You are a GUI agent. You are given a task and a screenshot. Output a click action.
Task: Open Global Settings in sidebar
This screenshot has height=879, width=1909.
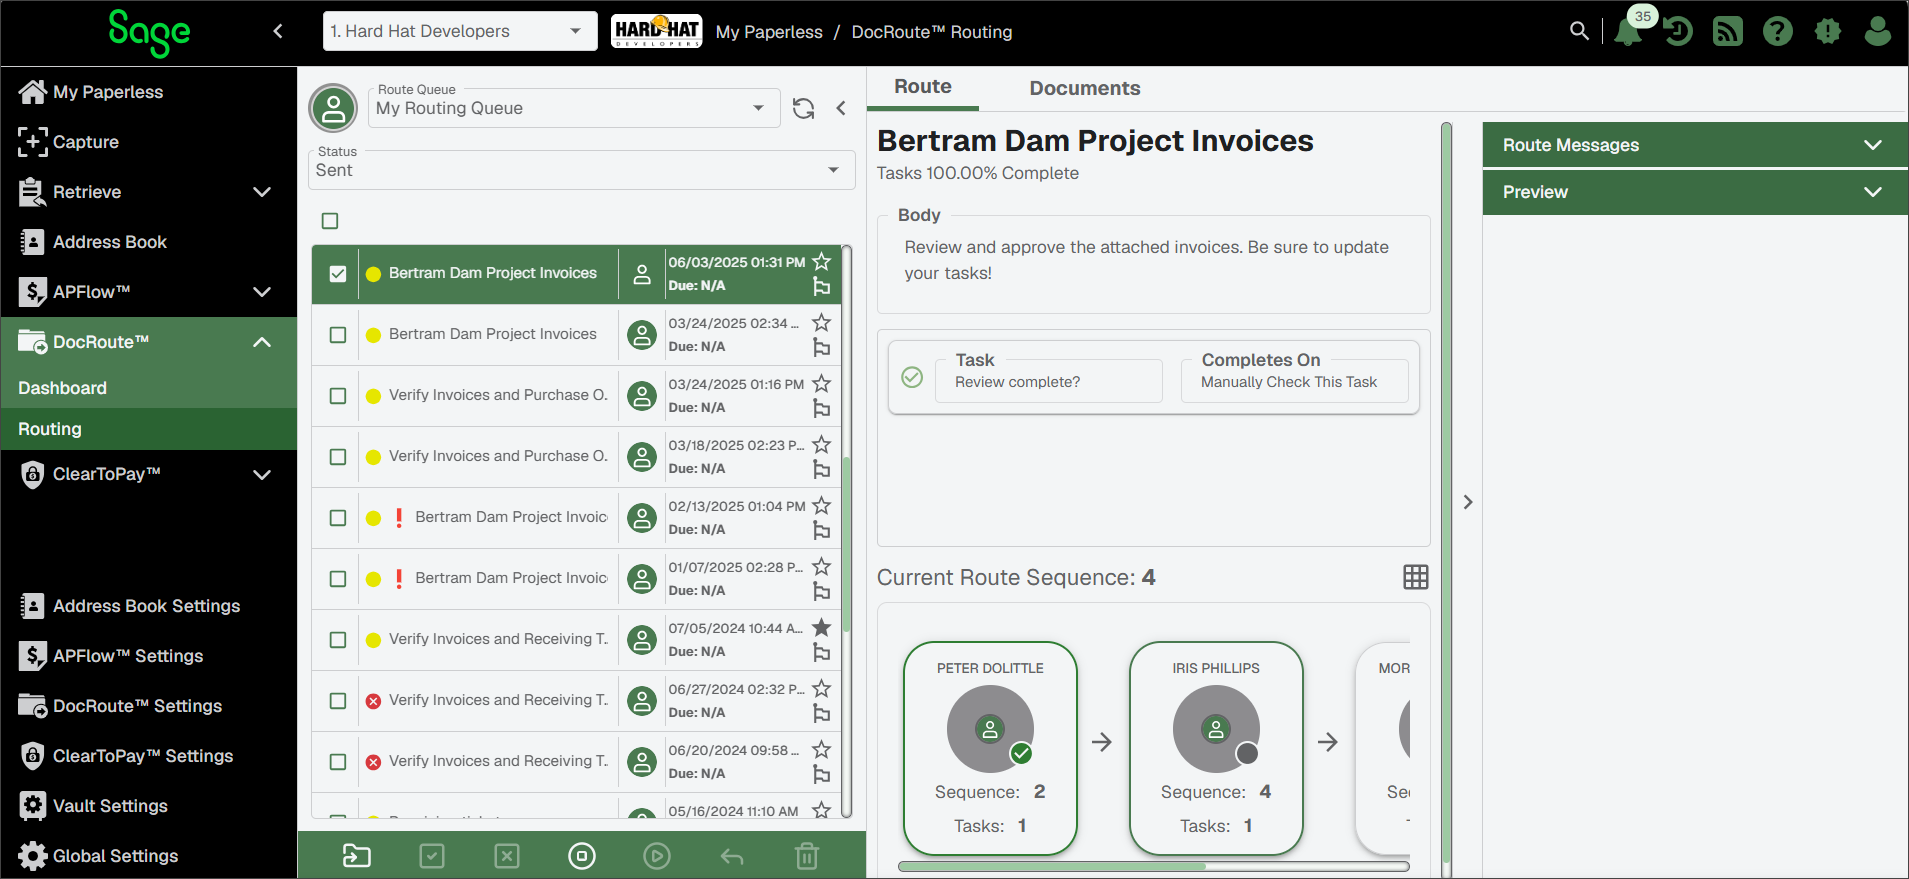point(148,856)
